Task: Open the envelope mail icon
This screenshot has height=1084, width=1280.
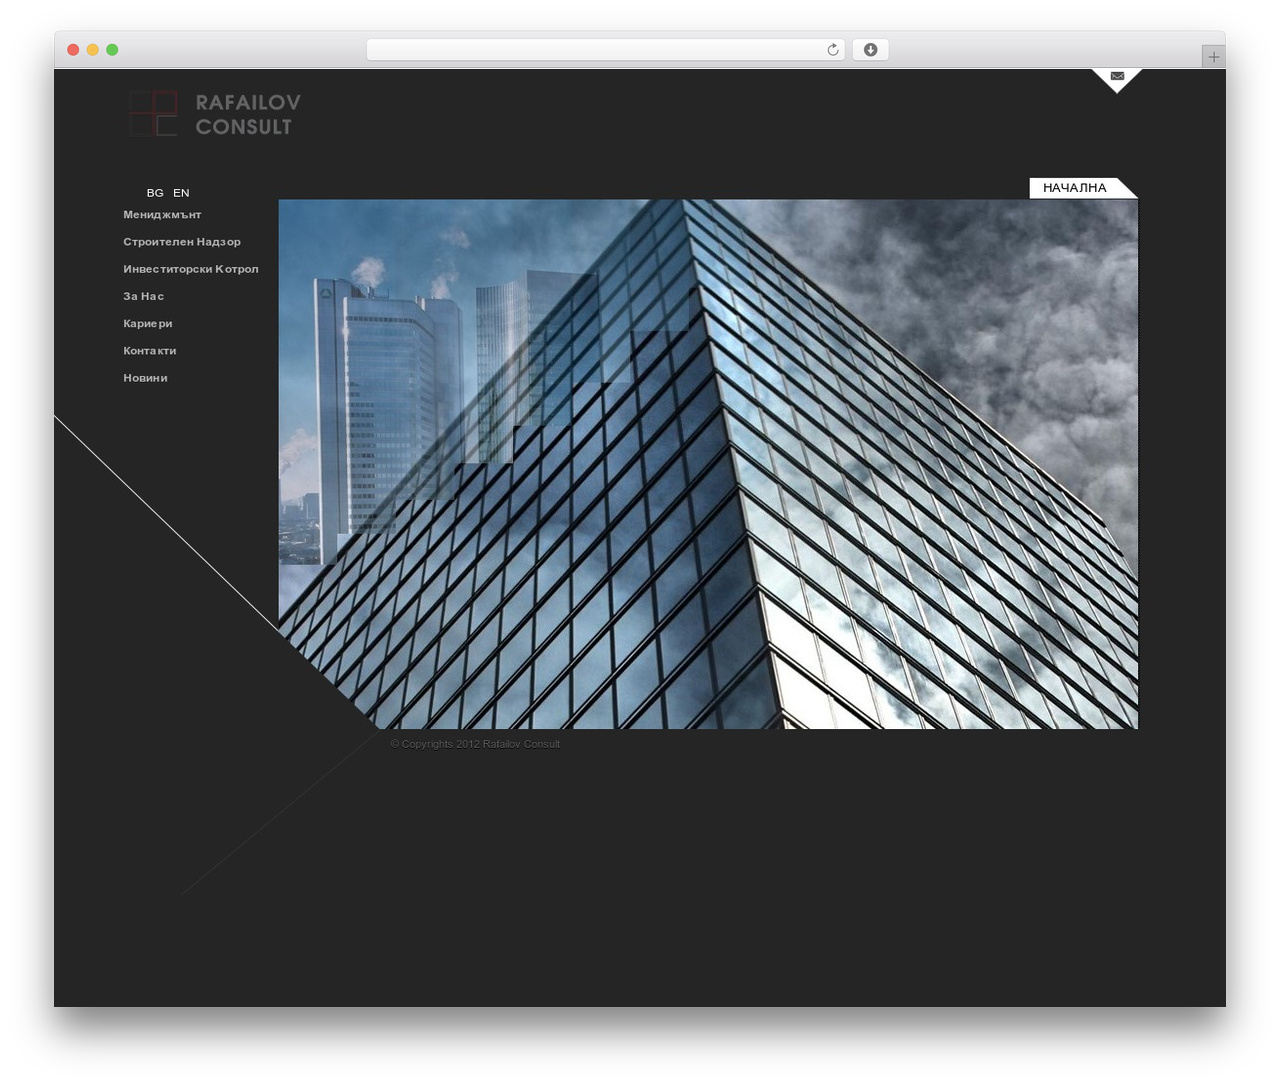Action: coord(1117,76)
